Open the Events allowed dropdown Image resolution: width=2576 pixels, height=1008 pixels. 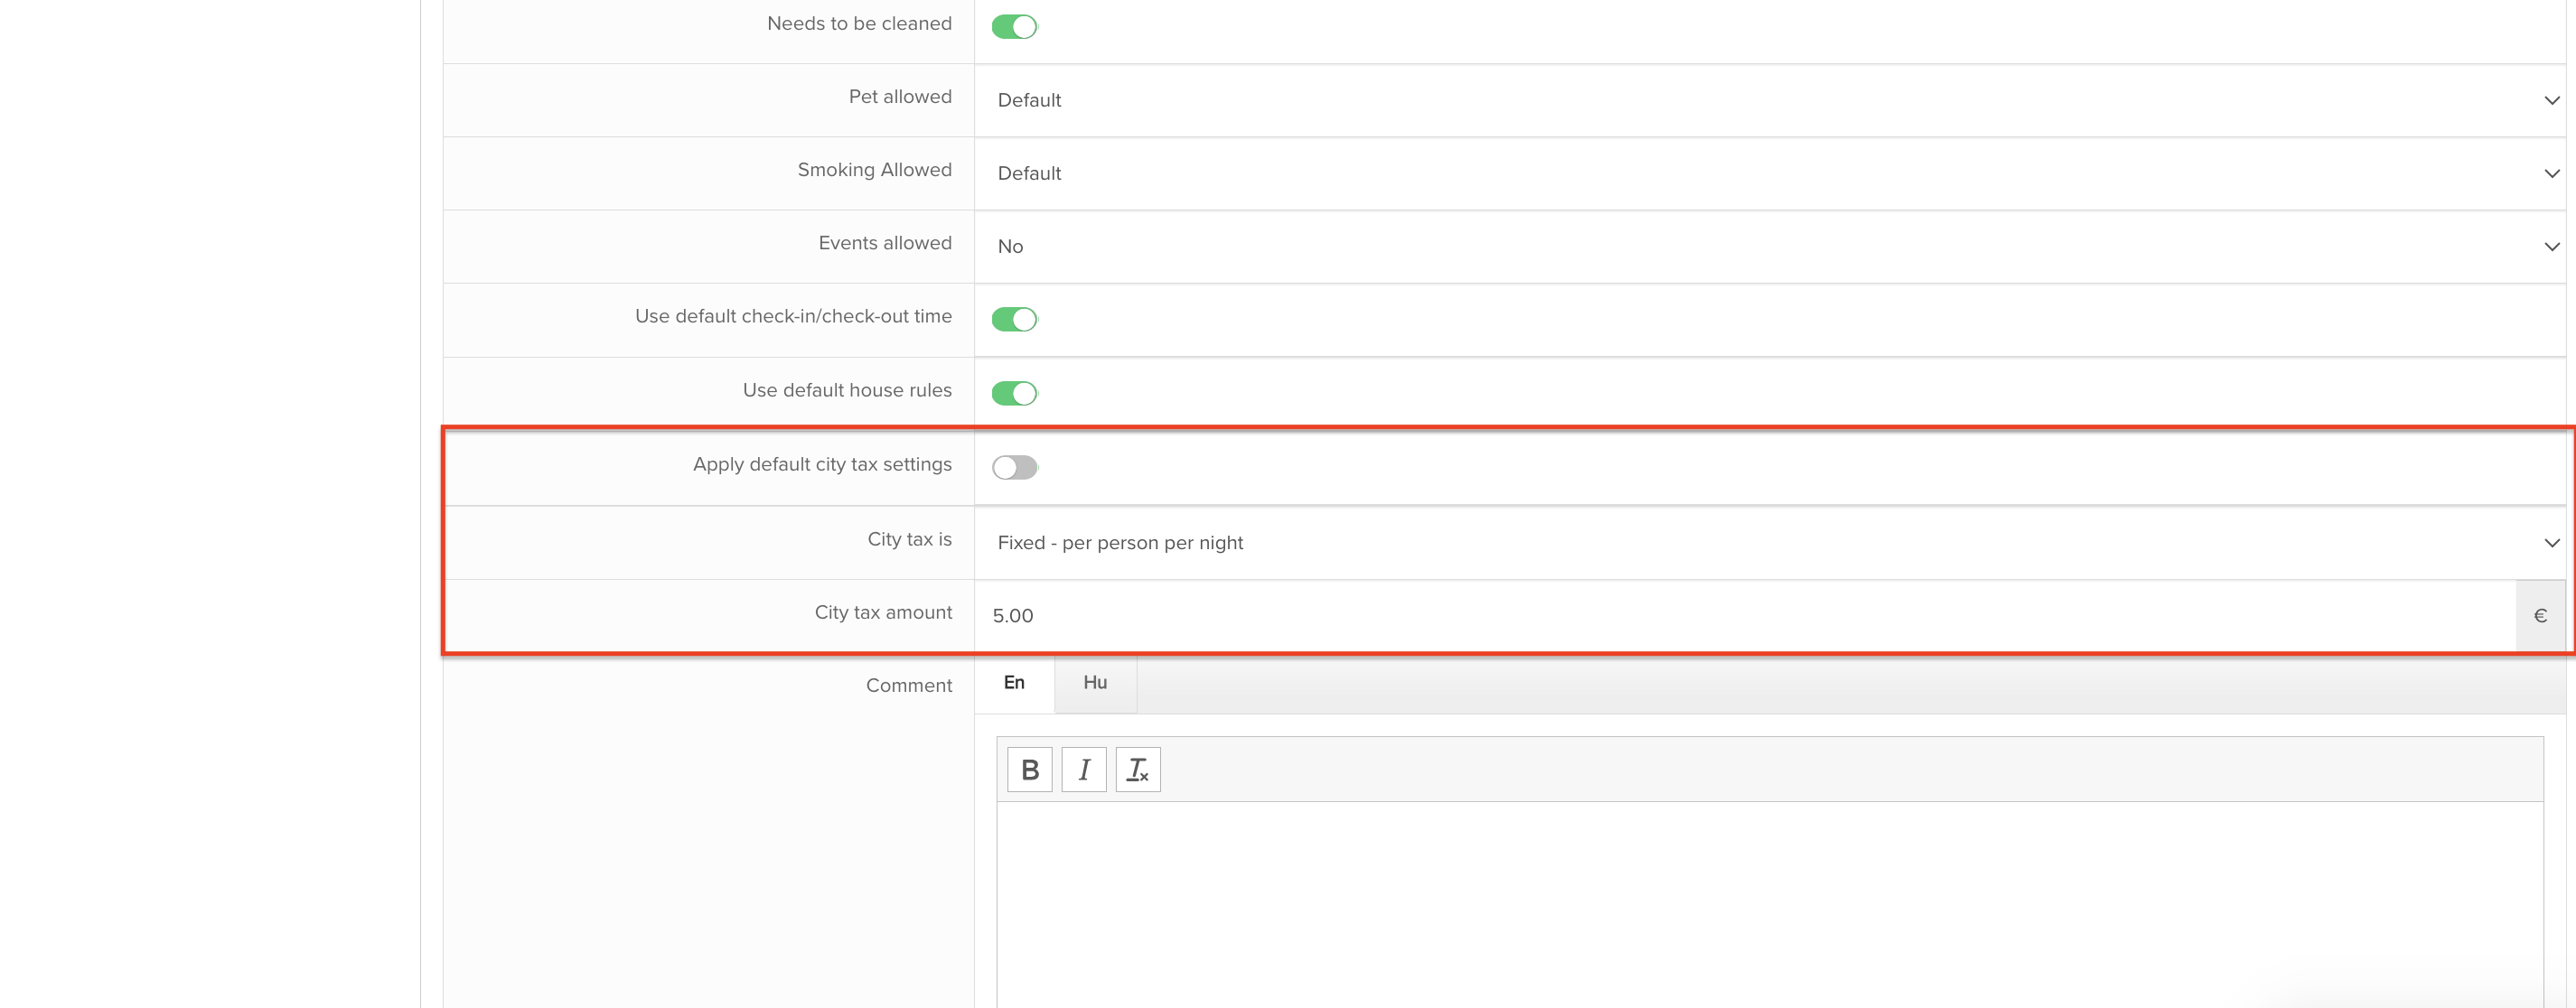point(1769,246)
